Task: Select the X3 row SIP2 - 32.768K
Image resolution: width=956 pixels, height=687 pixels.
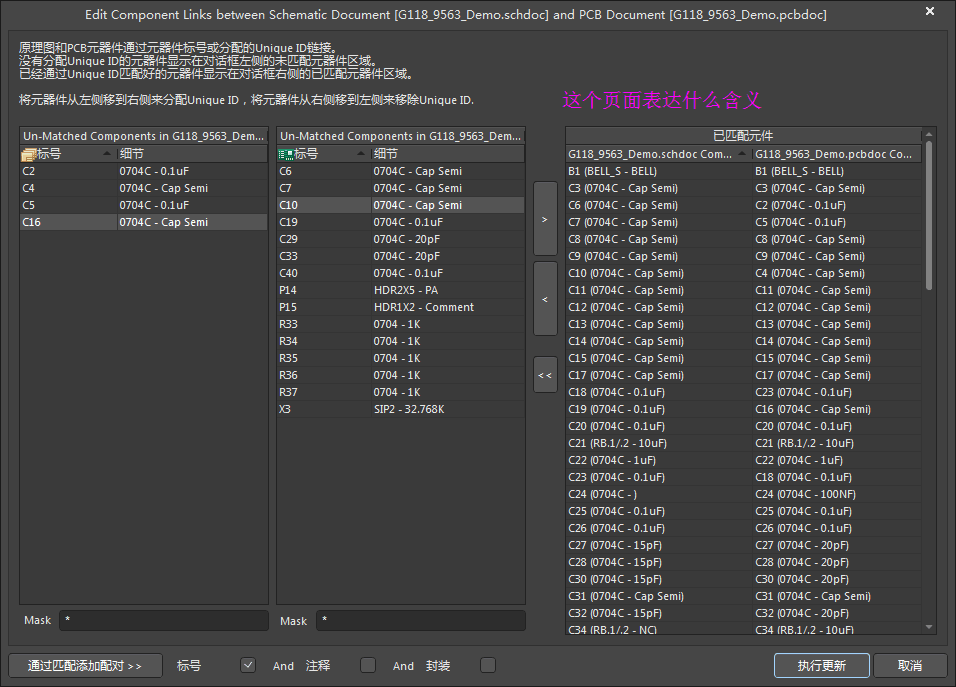Action: tap(401, 410)
